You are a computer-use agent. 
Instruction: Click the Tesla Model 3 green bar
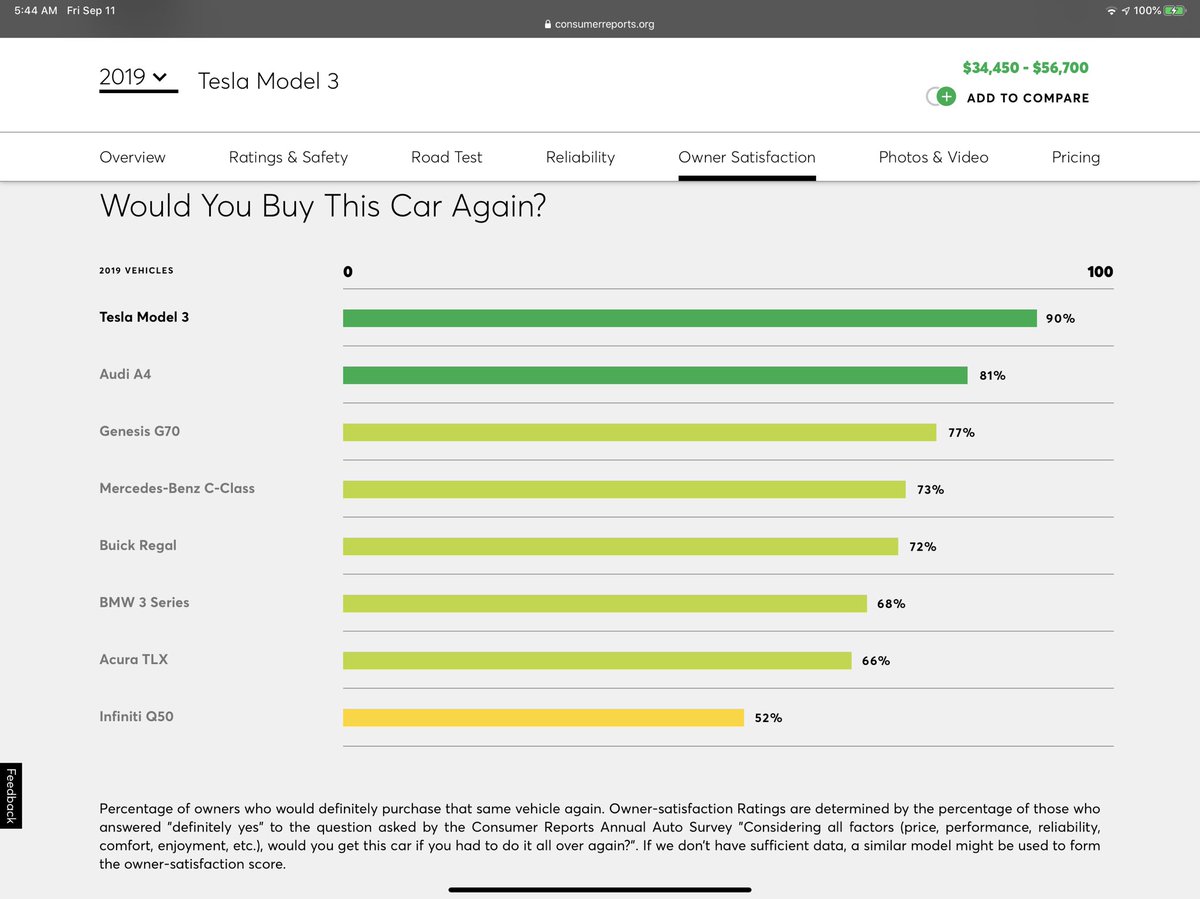click(690, 318)
